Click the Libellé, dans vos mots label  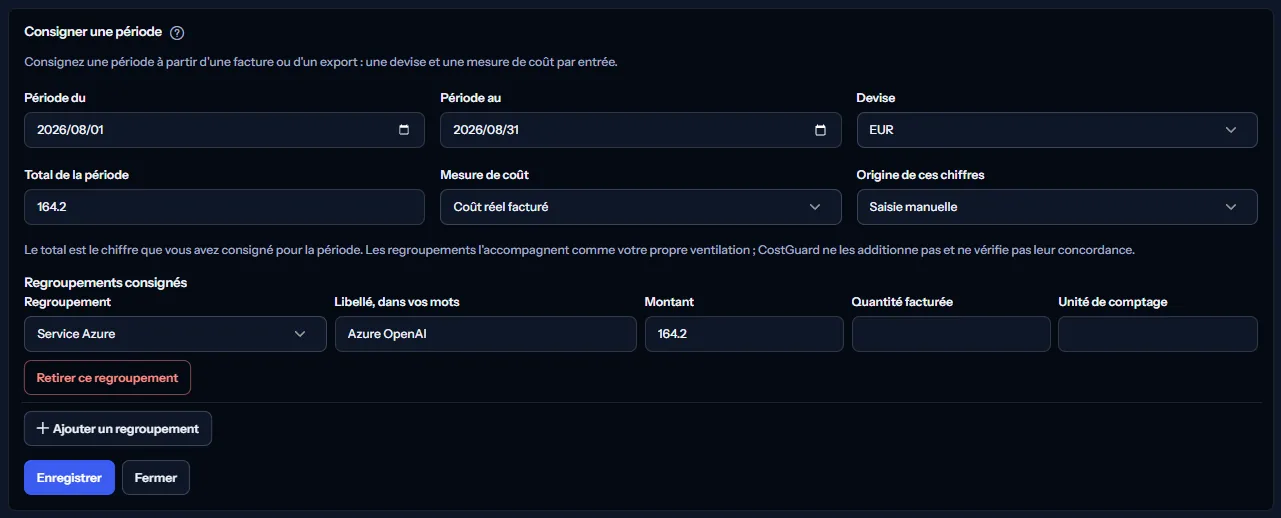tap(397, 302)
